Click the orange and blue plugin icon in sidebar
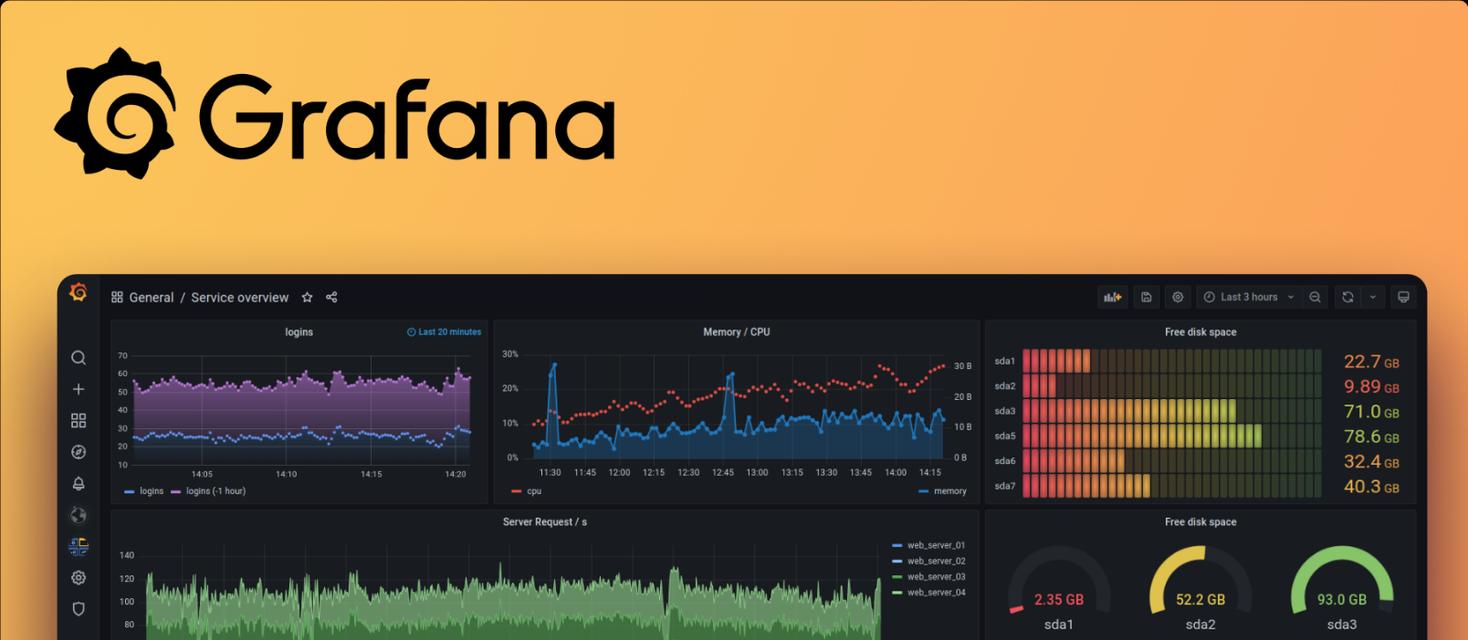 [x=78, y=547]
